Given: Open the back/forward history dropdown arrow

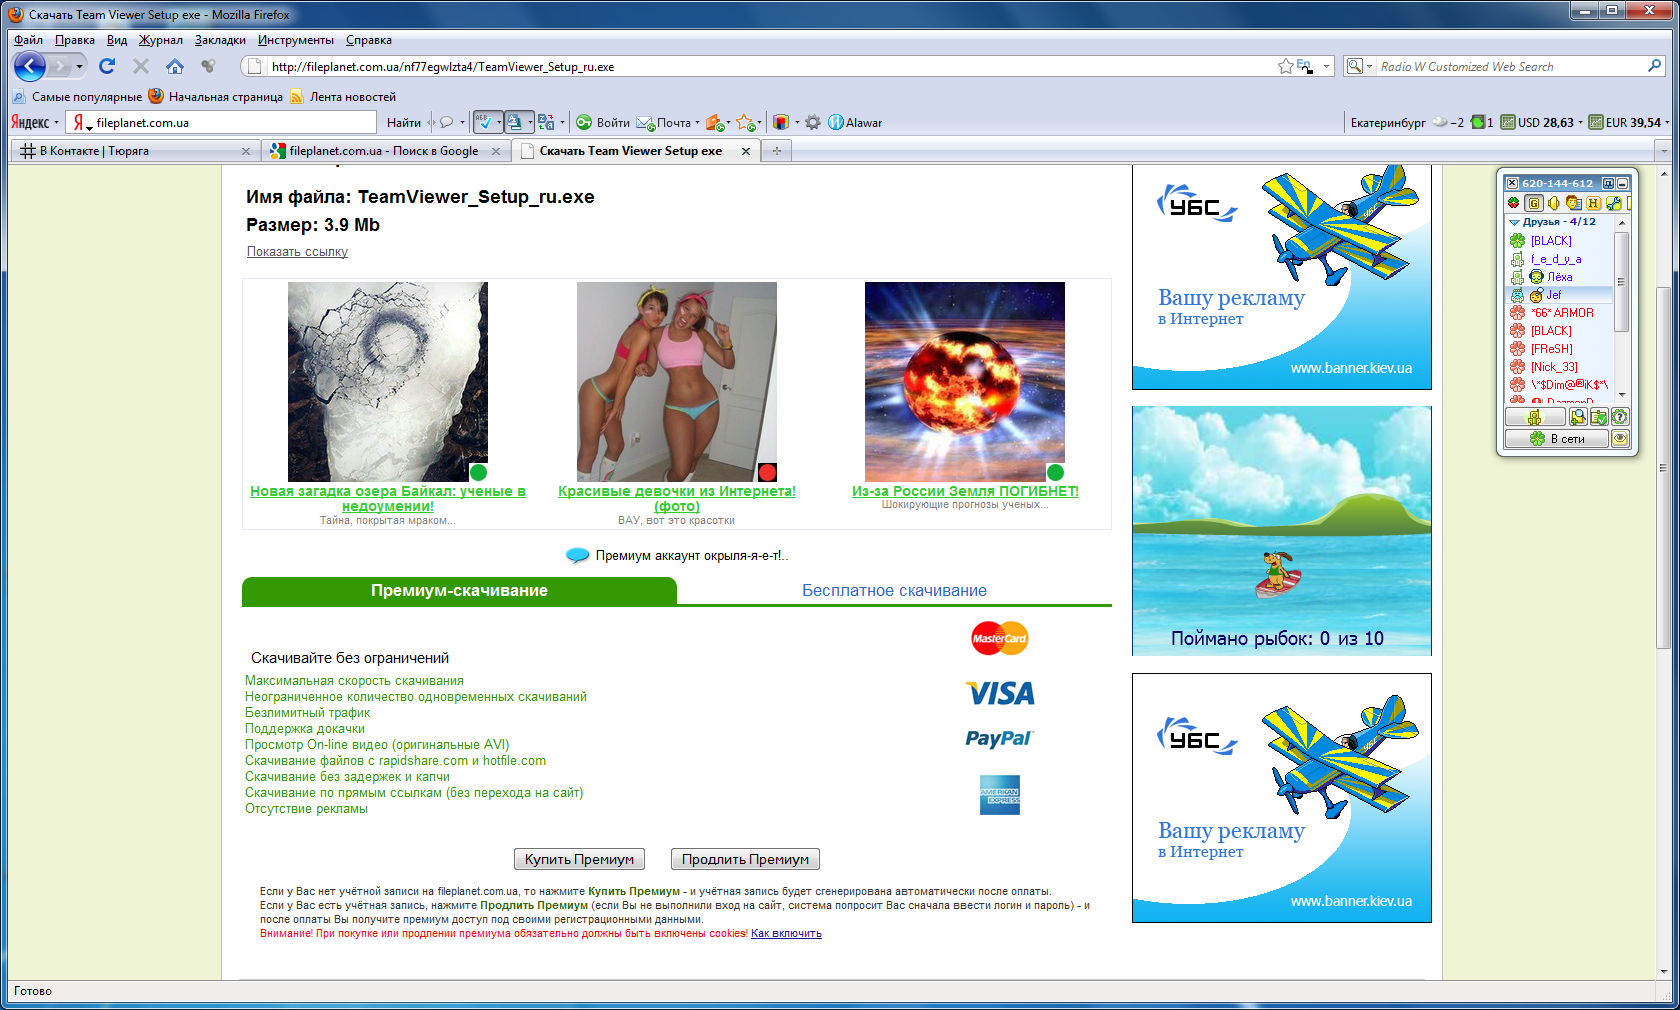Looking at the screenshot, I should tap(80, 67).
